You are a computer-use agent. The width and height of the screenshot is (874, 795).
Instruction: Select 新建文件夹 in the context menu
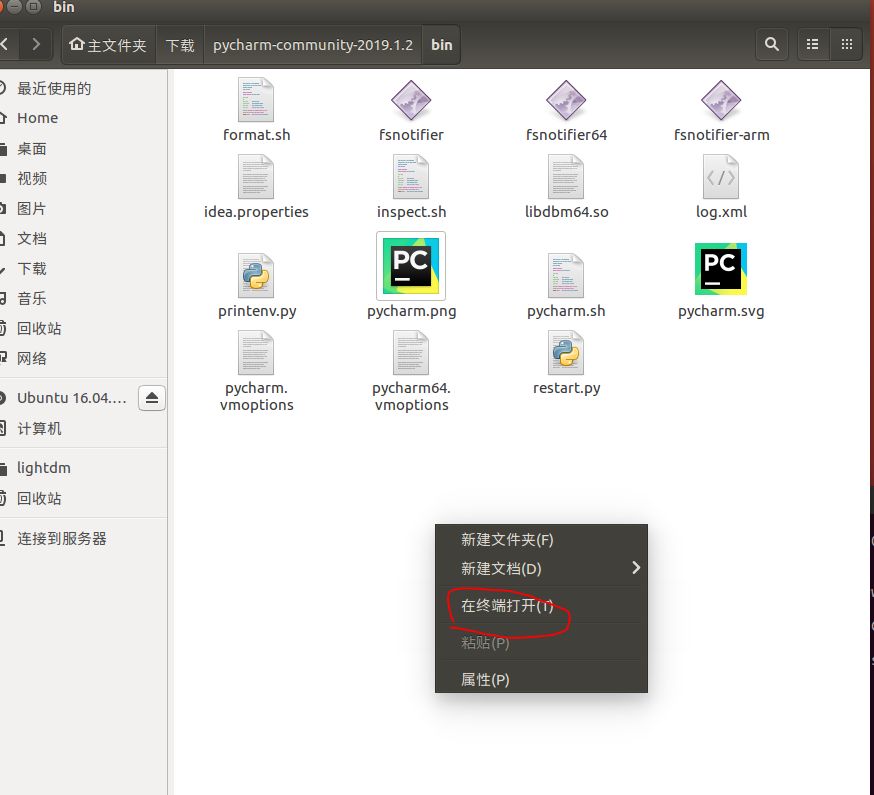[x=505, y=539]
